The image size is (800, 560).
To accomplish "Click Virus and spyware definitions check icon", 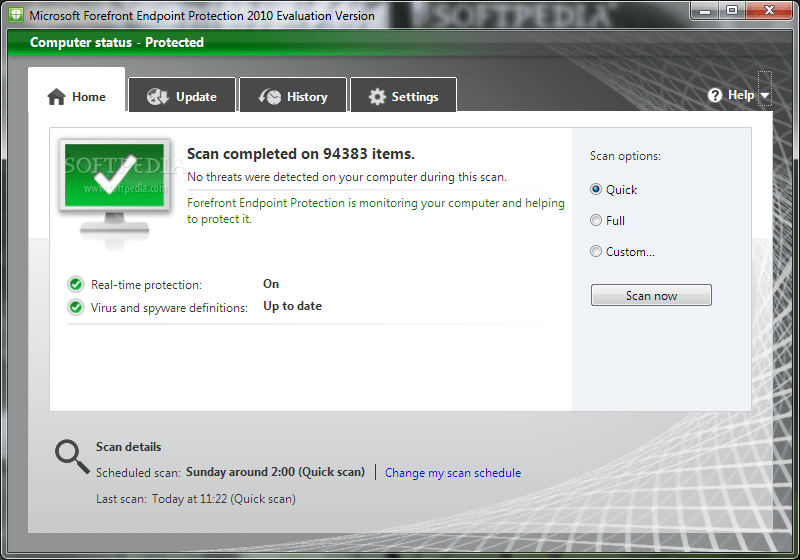I will pyautogui.click(x=76, y=307).
